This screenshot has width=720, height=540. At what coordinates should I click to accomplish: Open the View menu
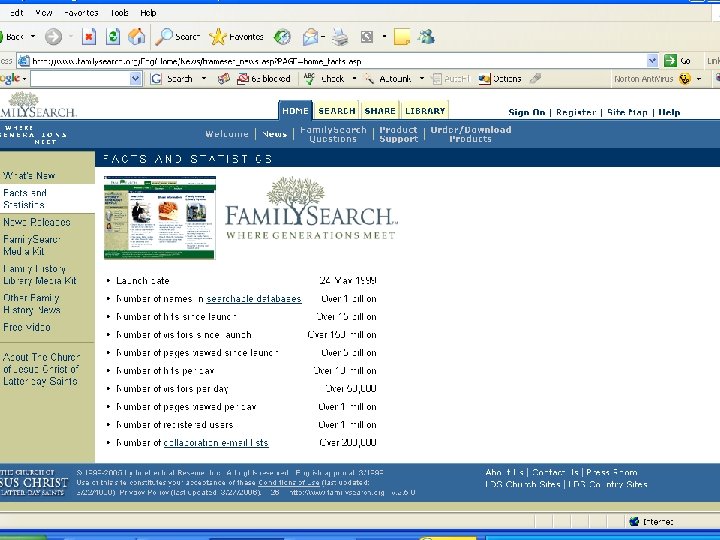click(x=44, y=13)
